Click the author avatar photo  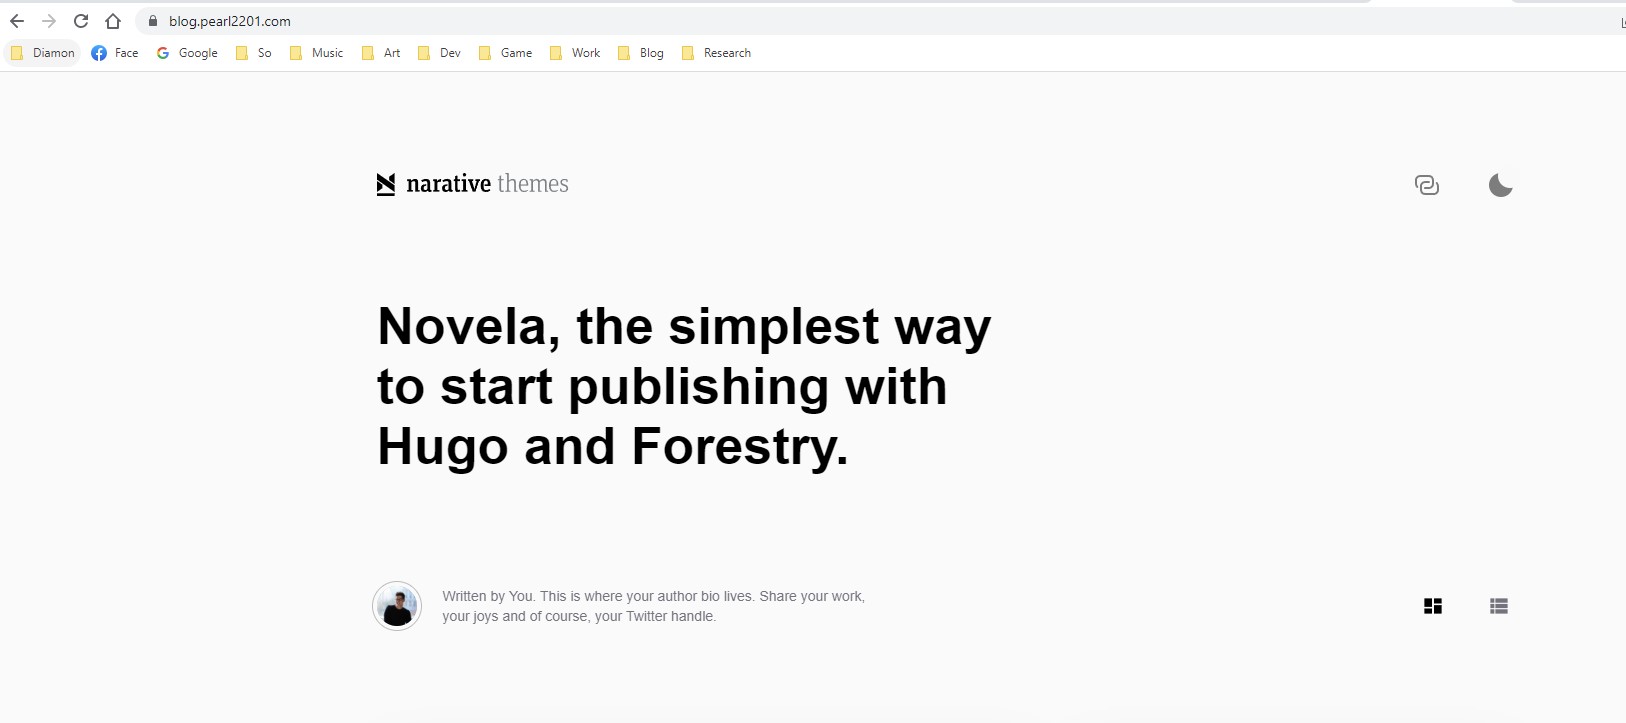(x=397, y=606)
